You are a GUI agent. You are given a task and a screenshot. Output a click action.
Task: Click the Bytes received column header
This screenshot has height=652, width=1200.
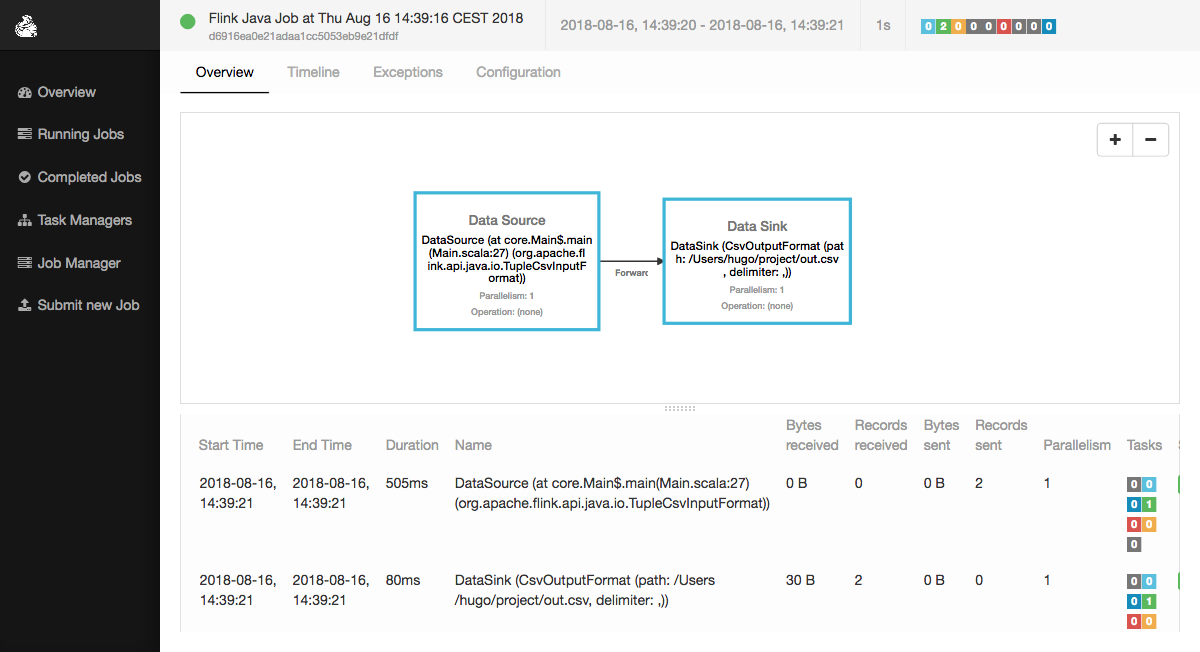(x=812, y=435)
